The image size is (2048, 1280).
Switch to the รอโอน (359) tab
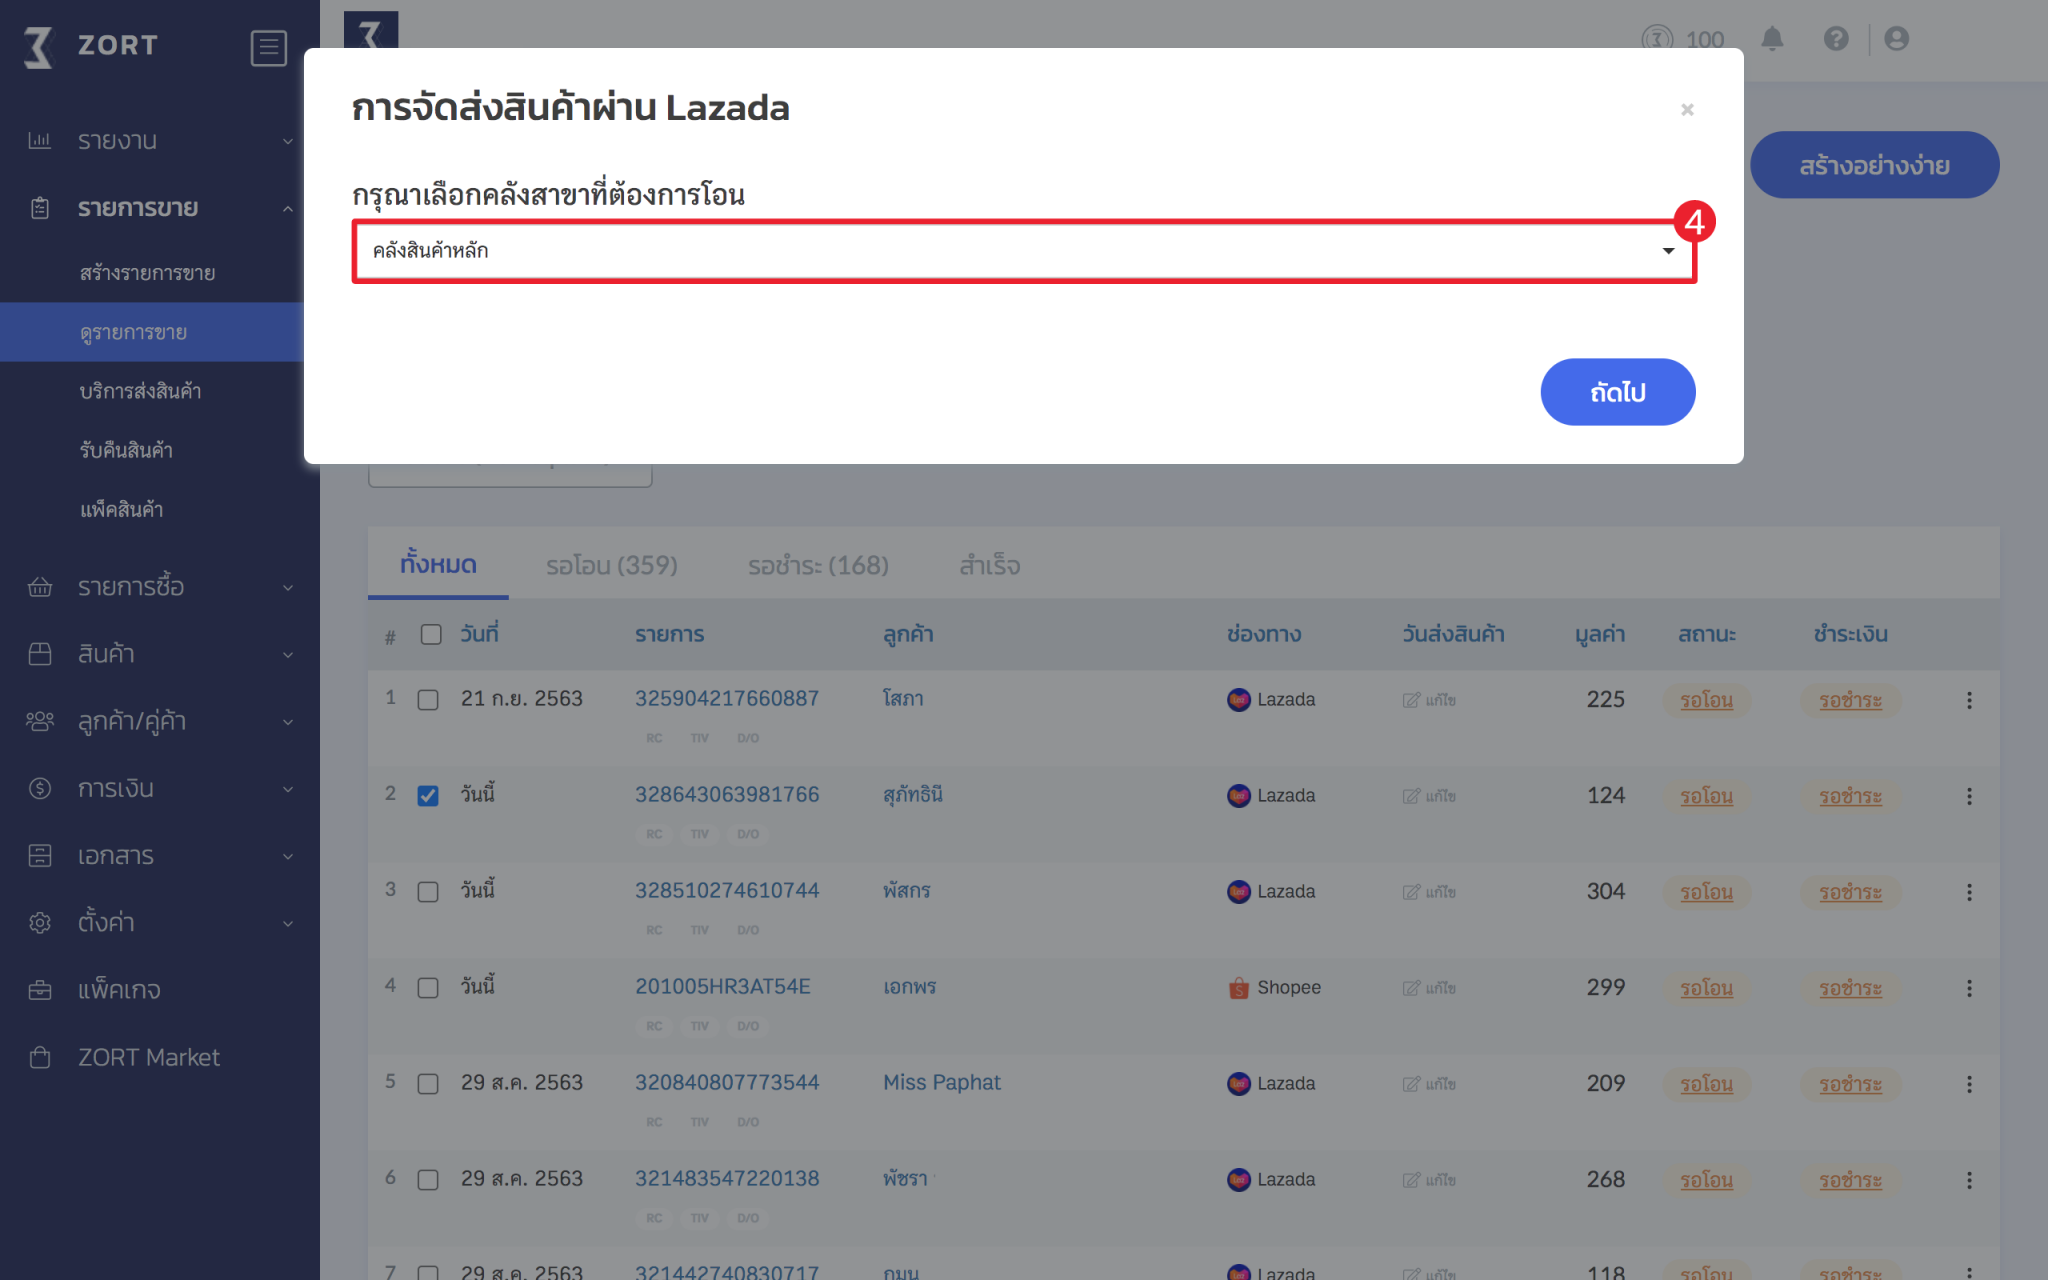point(612,566)
